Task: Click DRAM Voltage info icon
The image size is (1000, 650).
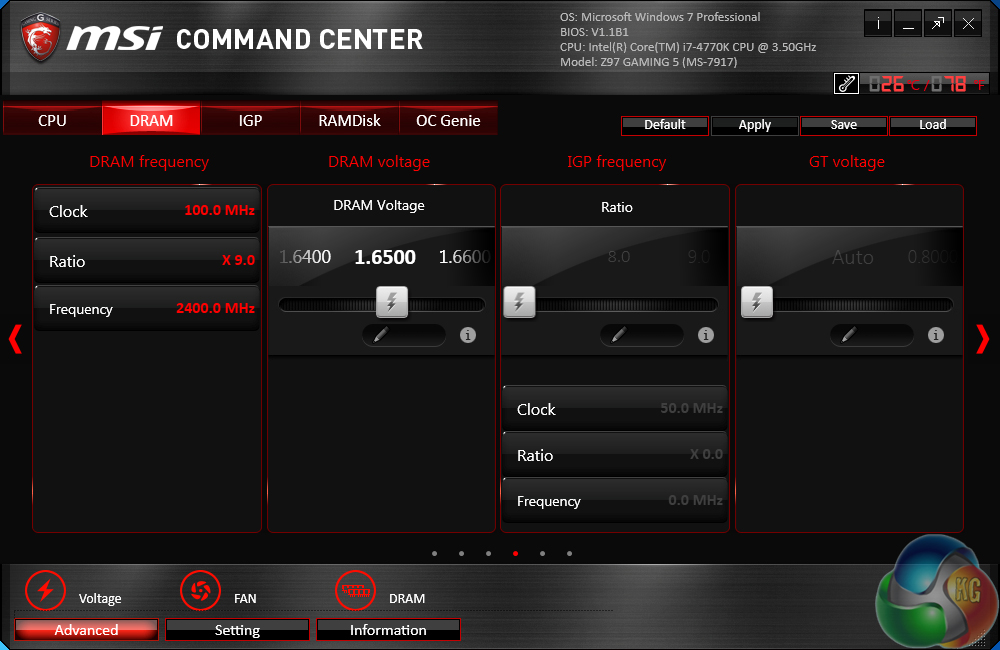Action: click(x=467, y=335)
